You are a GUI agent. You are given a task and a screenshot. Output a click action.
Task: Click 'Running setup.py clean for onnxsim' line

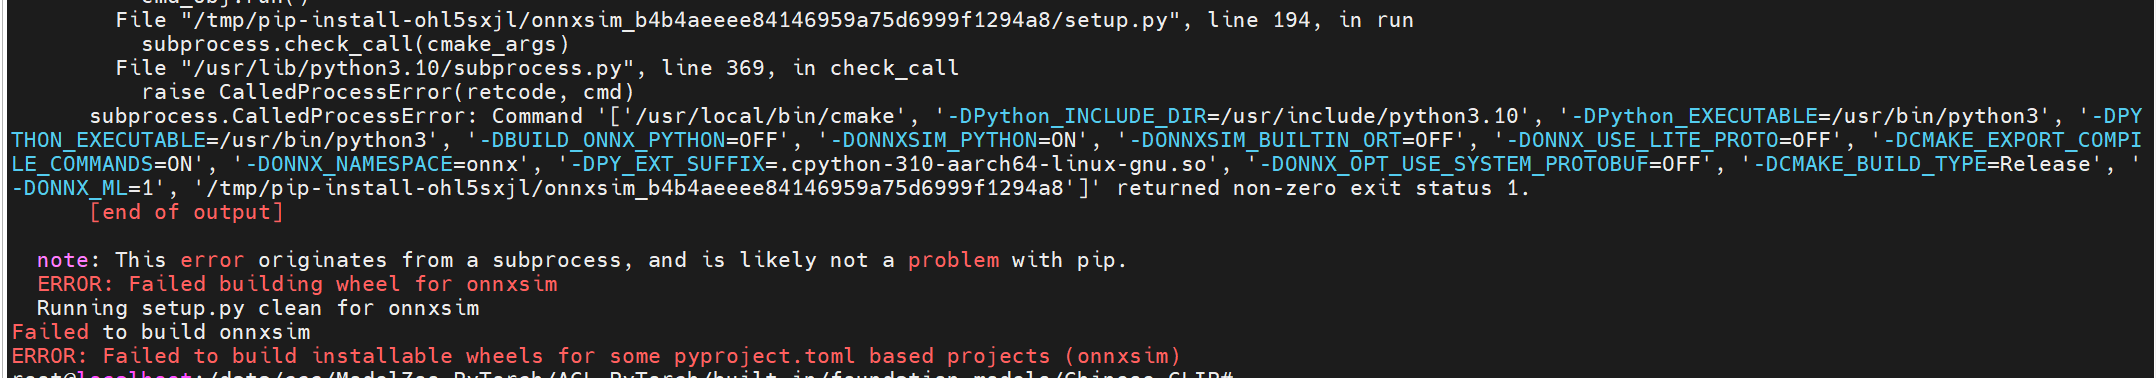pyautogui.click(x=258, y=309)
